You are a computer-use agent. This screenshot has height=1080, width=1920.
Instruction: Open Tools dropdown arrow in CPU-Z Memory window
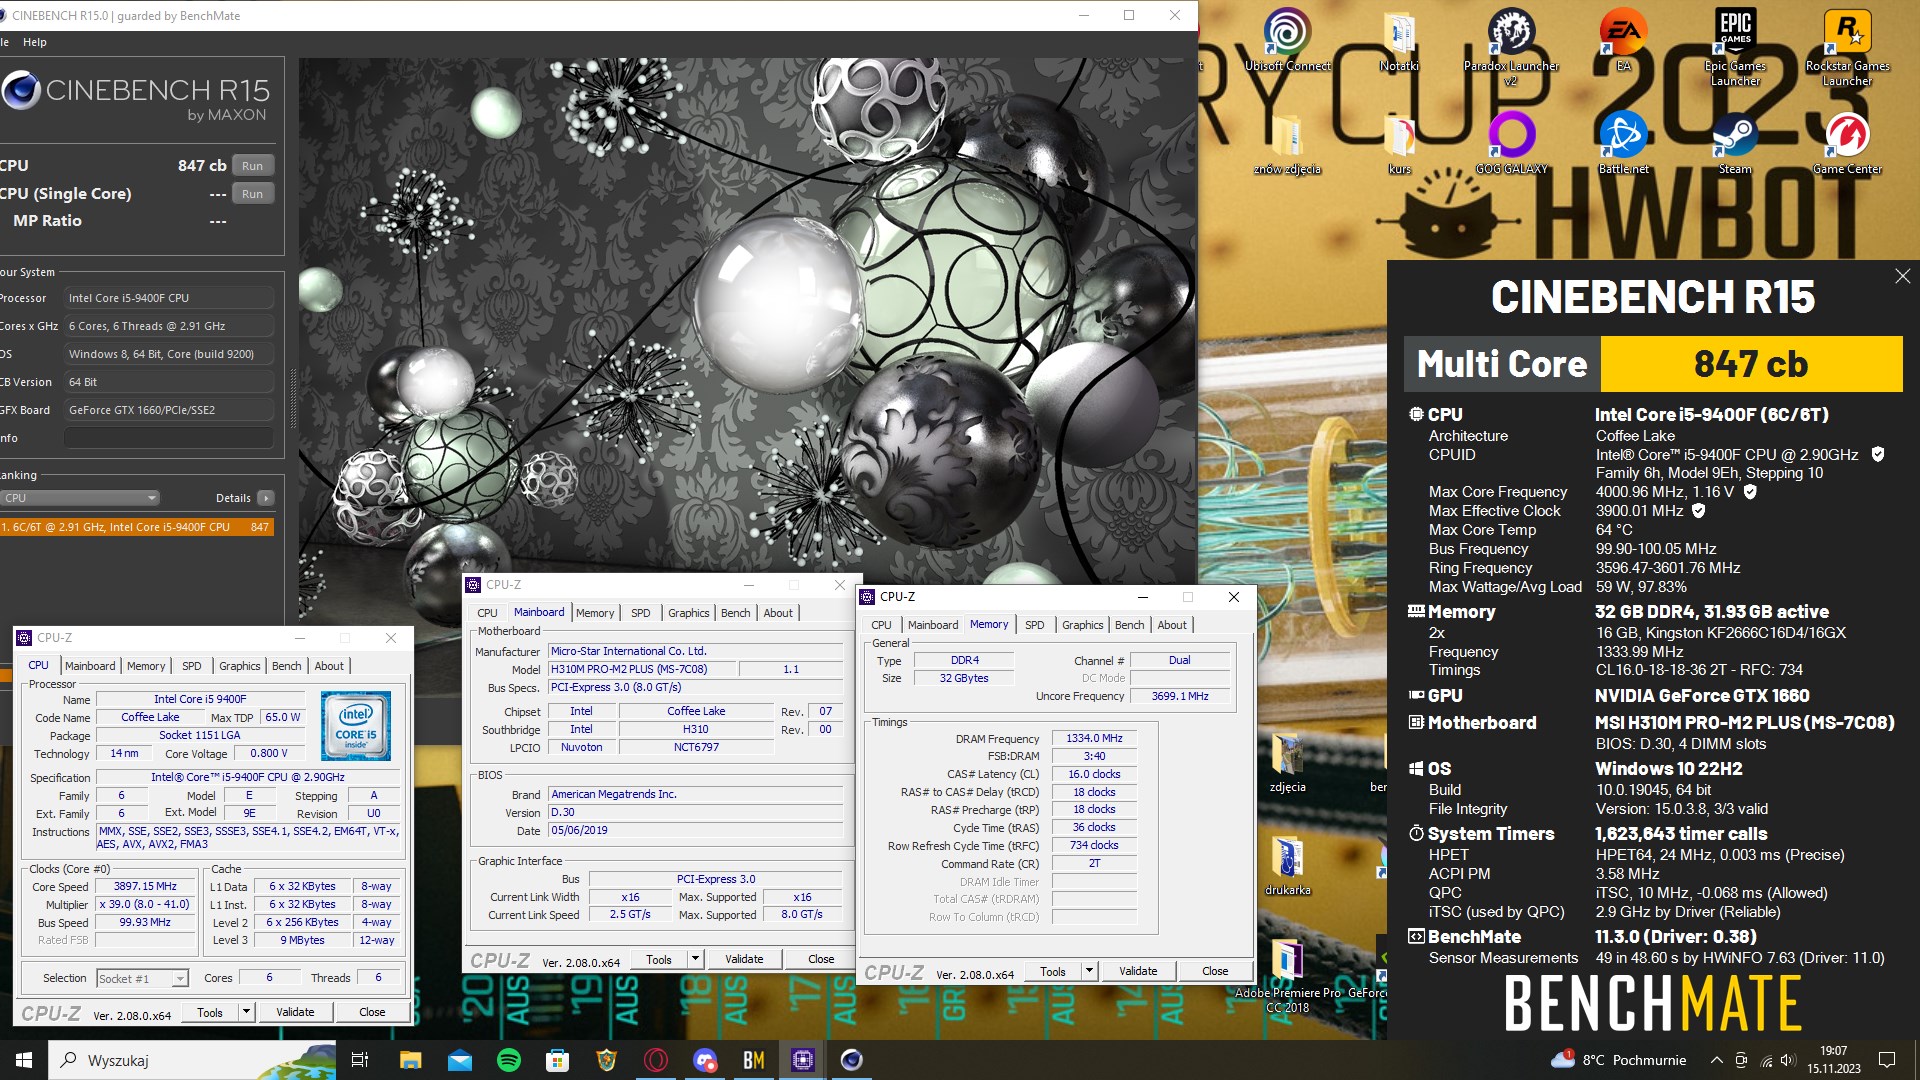(x=1089, y=971)
